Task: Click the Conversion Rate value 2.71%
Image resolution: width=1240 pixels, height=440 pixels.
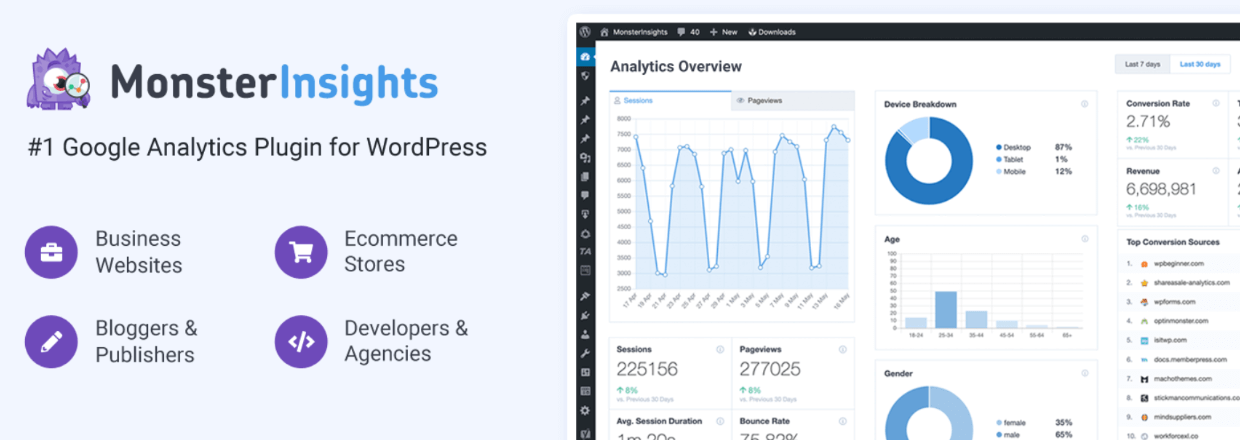Action: [x=1148, y=121]
